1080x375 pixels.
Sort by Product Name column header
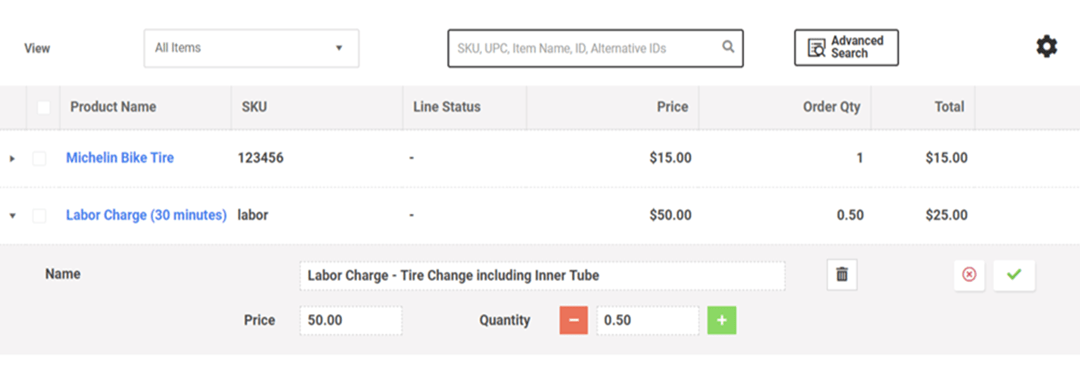(113, 107)
